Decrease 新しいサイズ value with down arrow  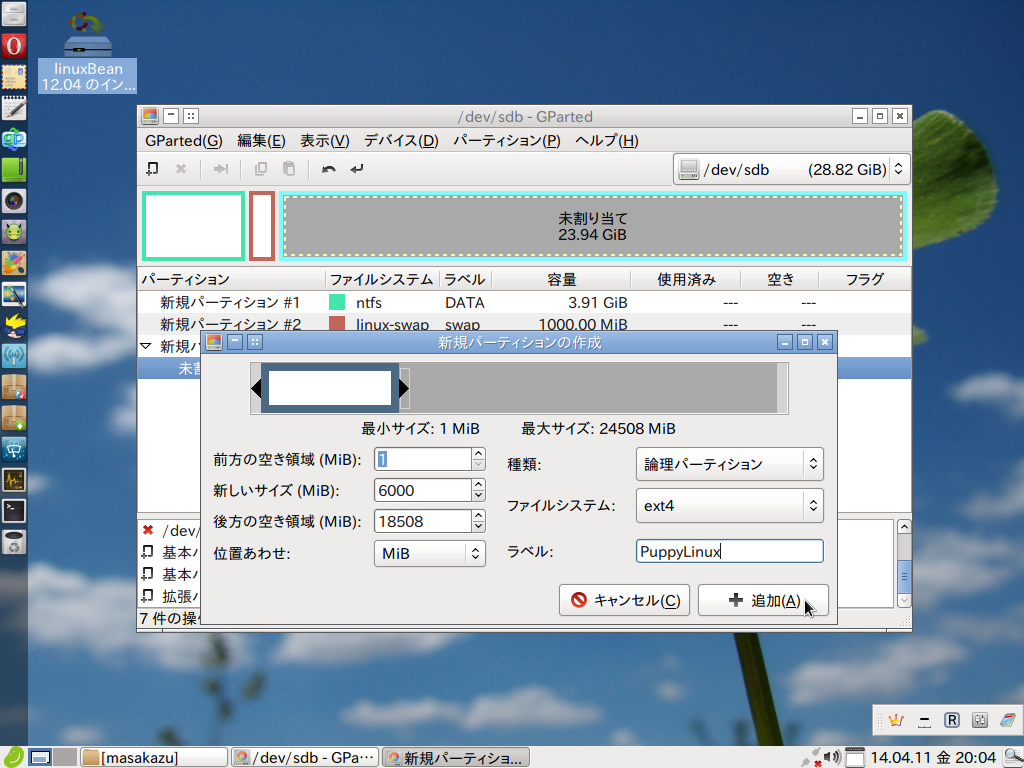[x=478, y=496]
